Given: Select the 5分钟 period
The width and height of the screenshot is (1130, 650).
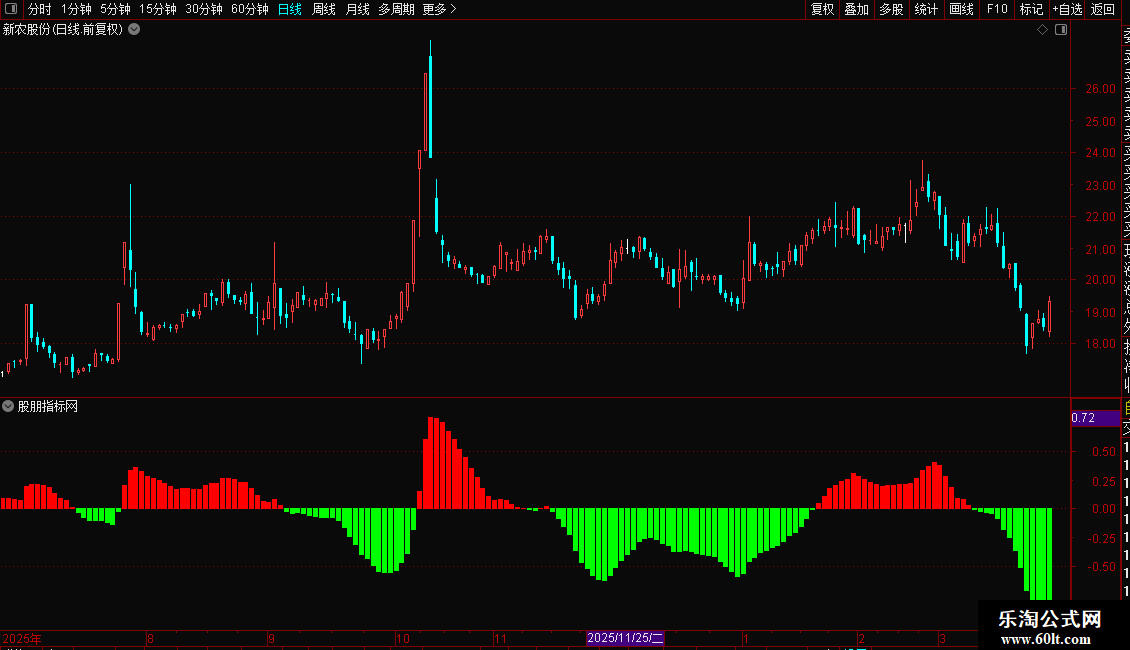Looking at the screenshot, I should [x=115, y=9].
